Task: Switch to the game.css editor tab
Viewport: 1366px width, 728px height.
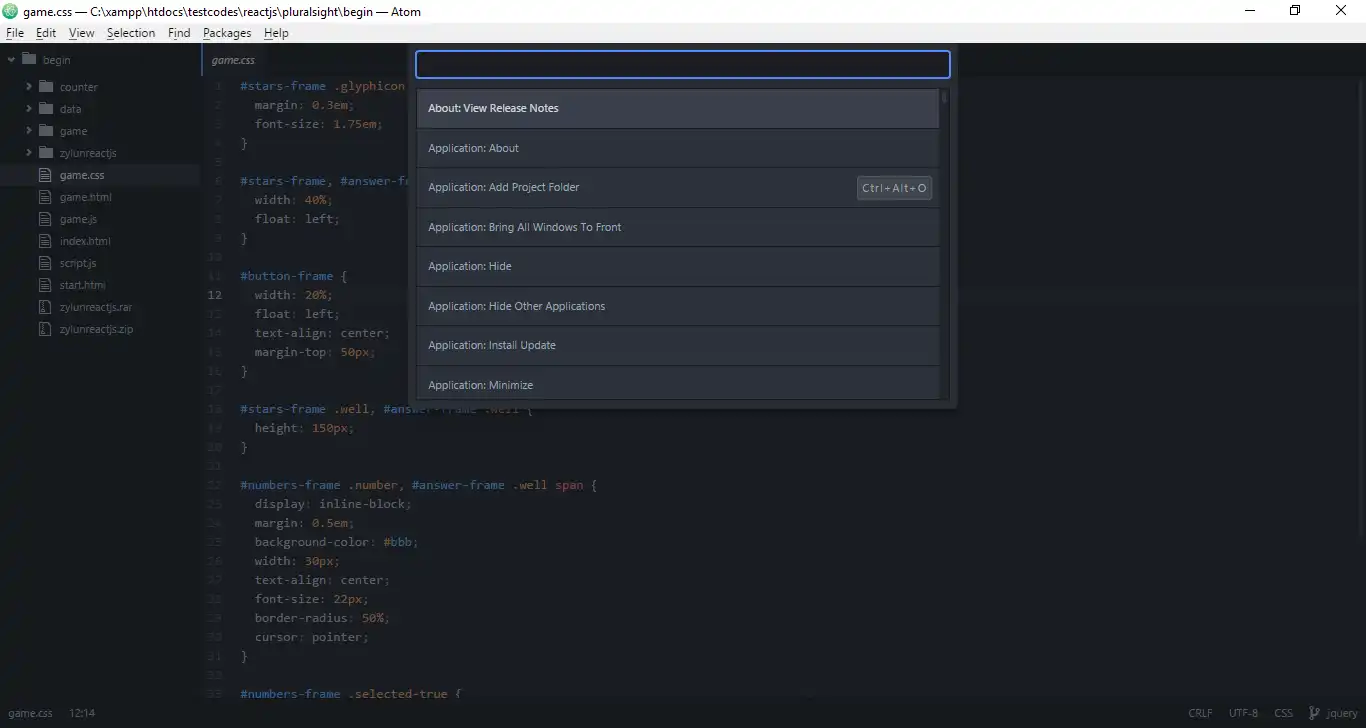Action: tap(233, 59)
